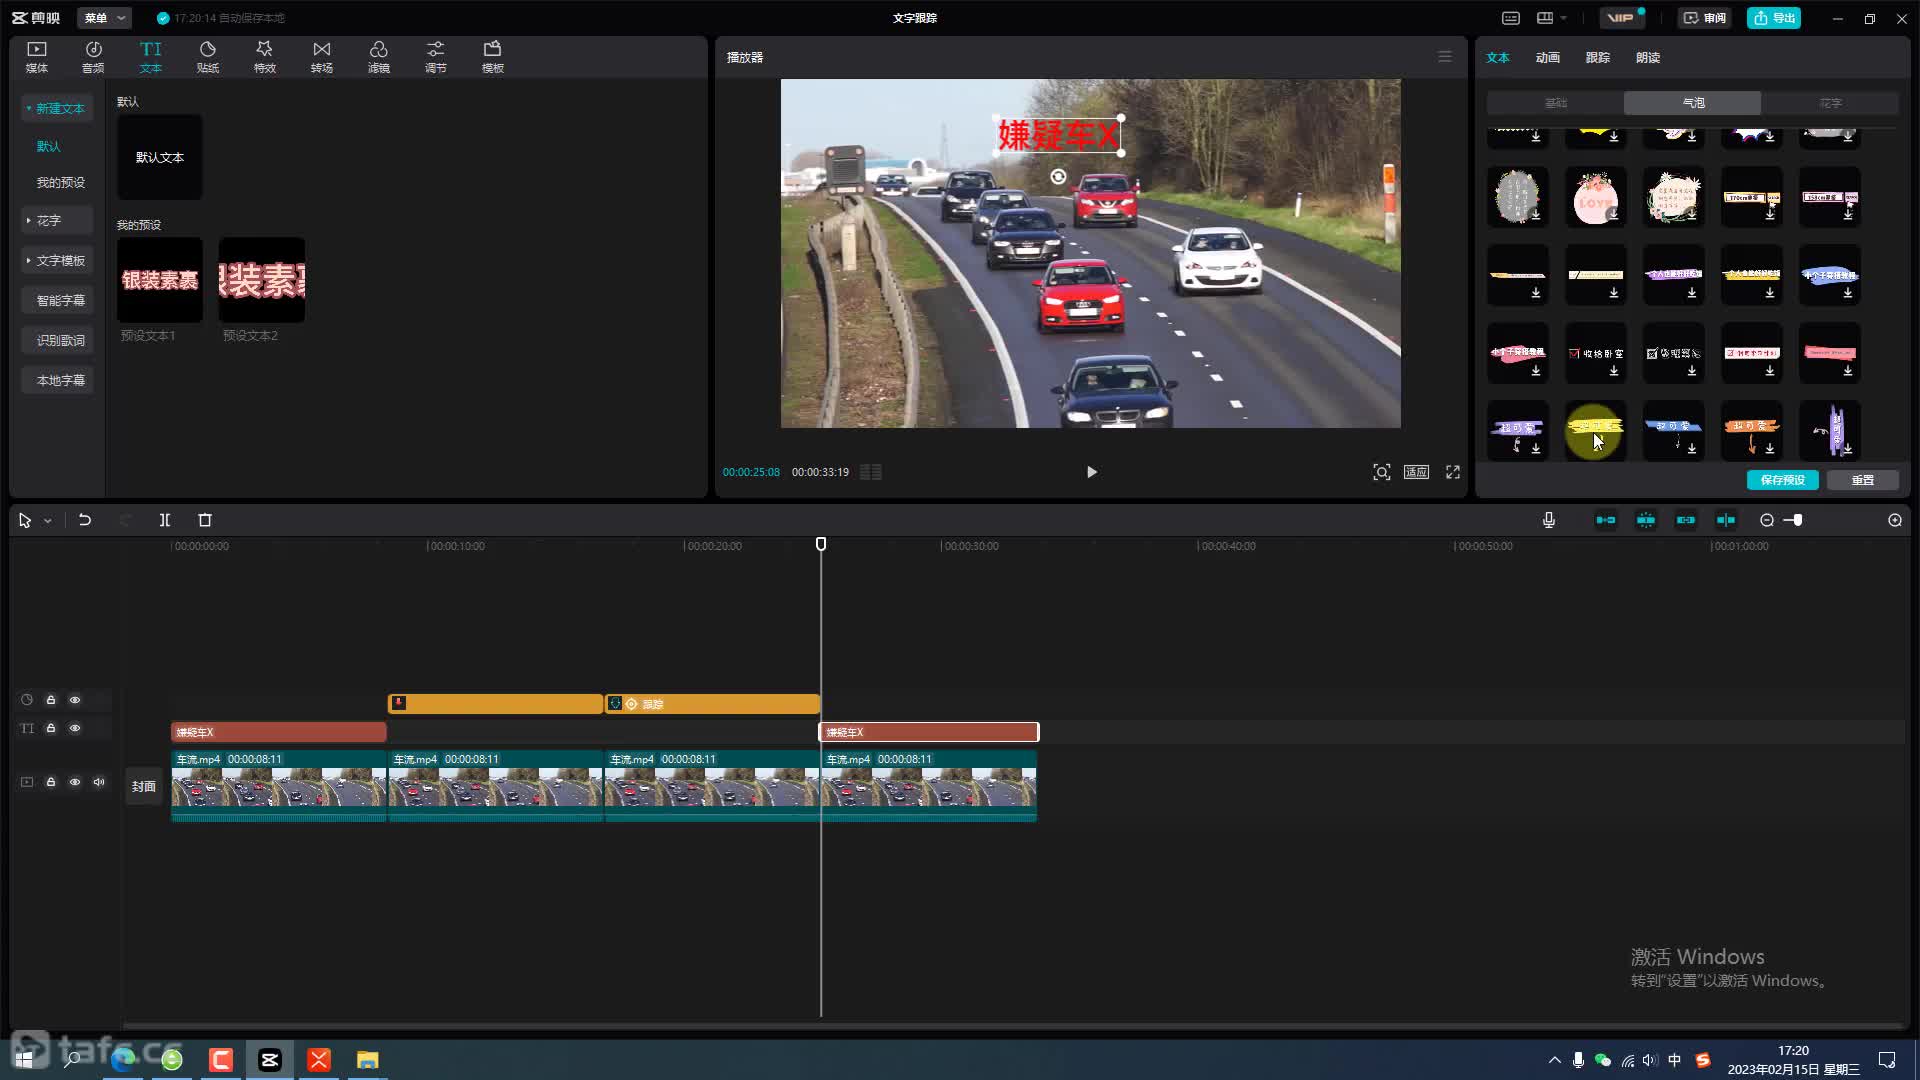Zoom in timeline with plus icon
The width and height of the screenshot is (1920, 1080).
[x=1895, y=520]
